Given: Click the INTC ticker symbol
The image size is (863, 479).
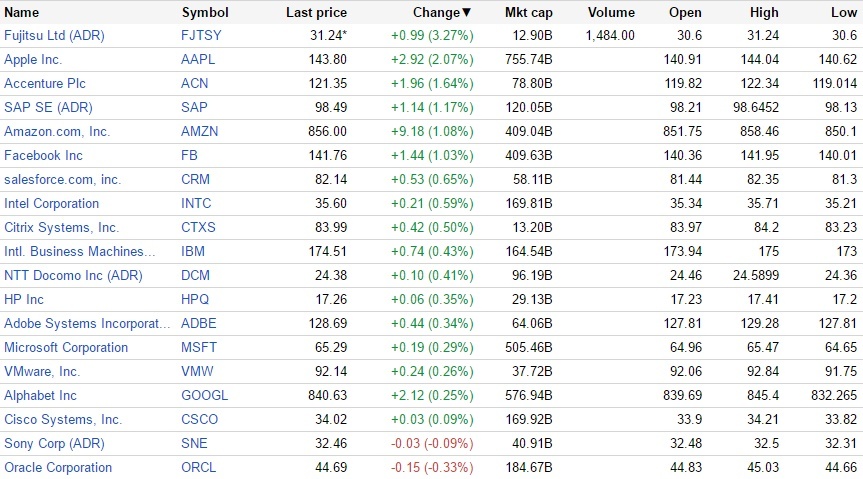Looking at the screenshot, I should pyautogui.click(x=196, y=204).
